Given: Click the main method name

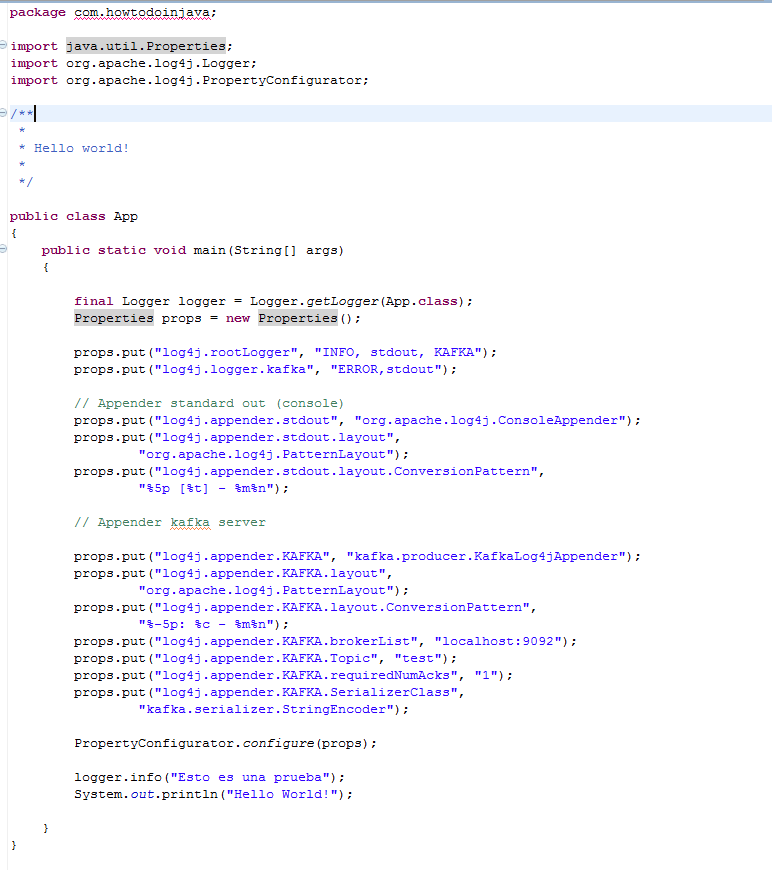Looking at the screenshot, I should pos(208,250).
